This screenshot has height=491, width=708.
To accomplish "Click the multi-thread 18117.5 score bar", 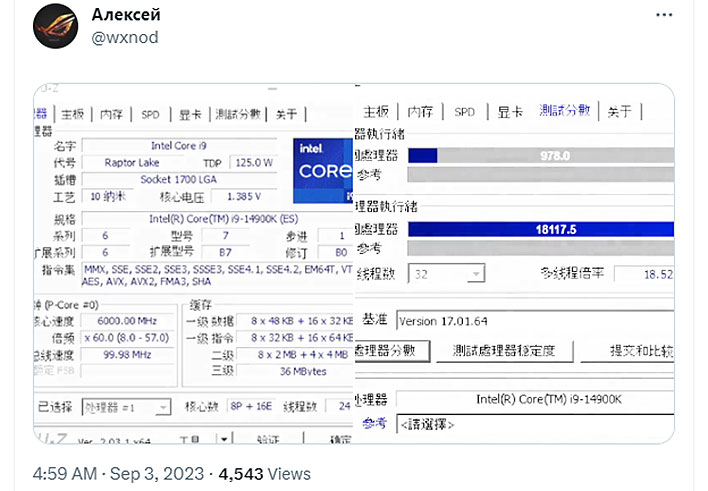I will pos(541,229).
